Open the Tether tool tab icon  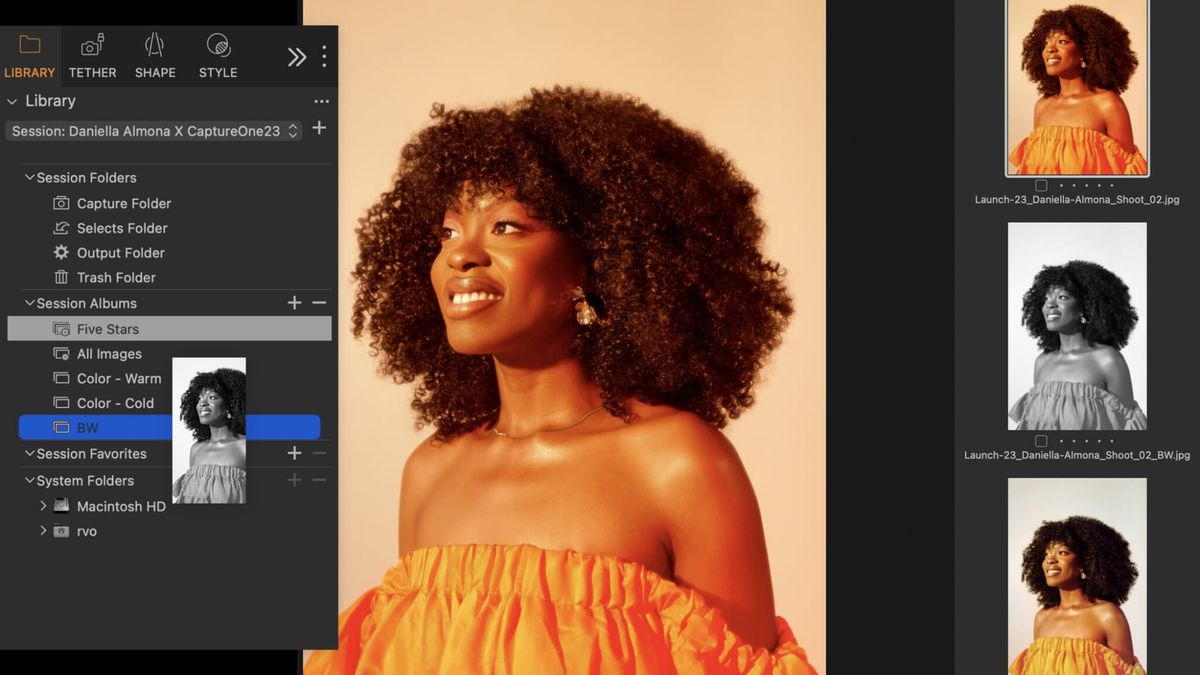pyautogui.click(x=92, y=44)
